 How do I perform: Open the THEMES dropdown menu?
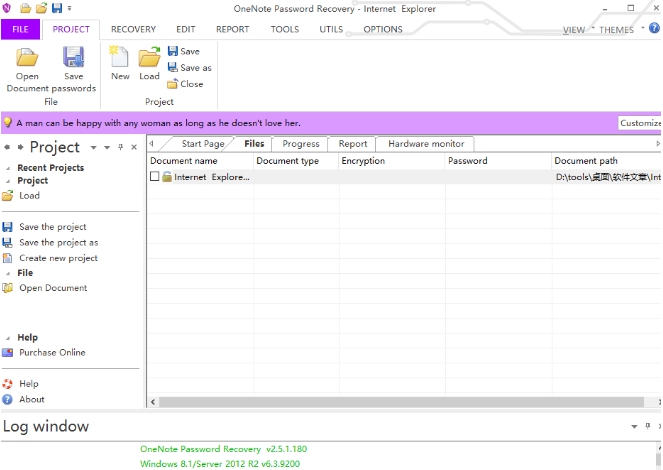pos(621,30)
